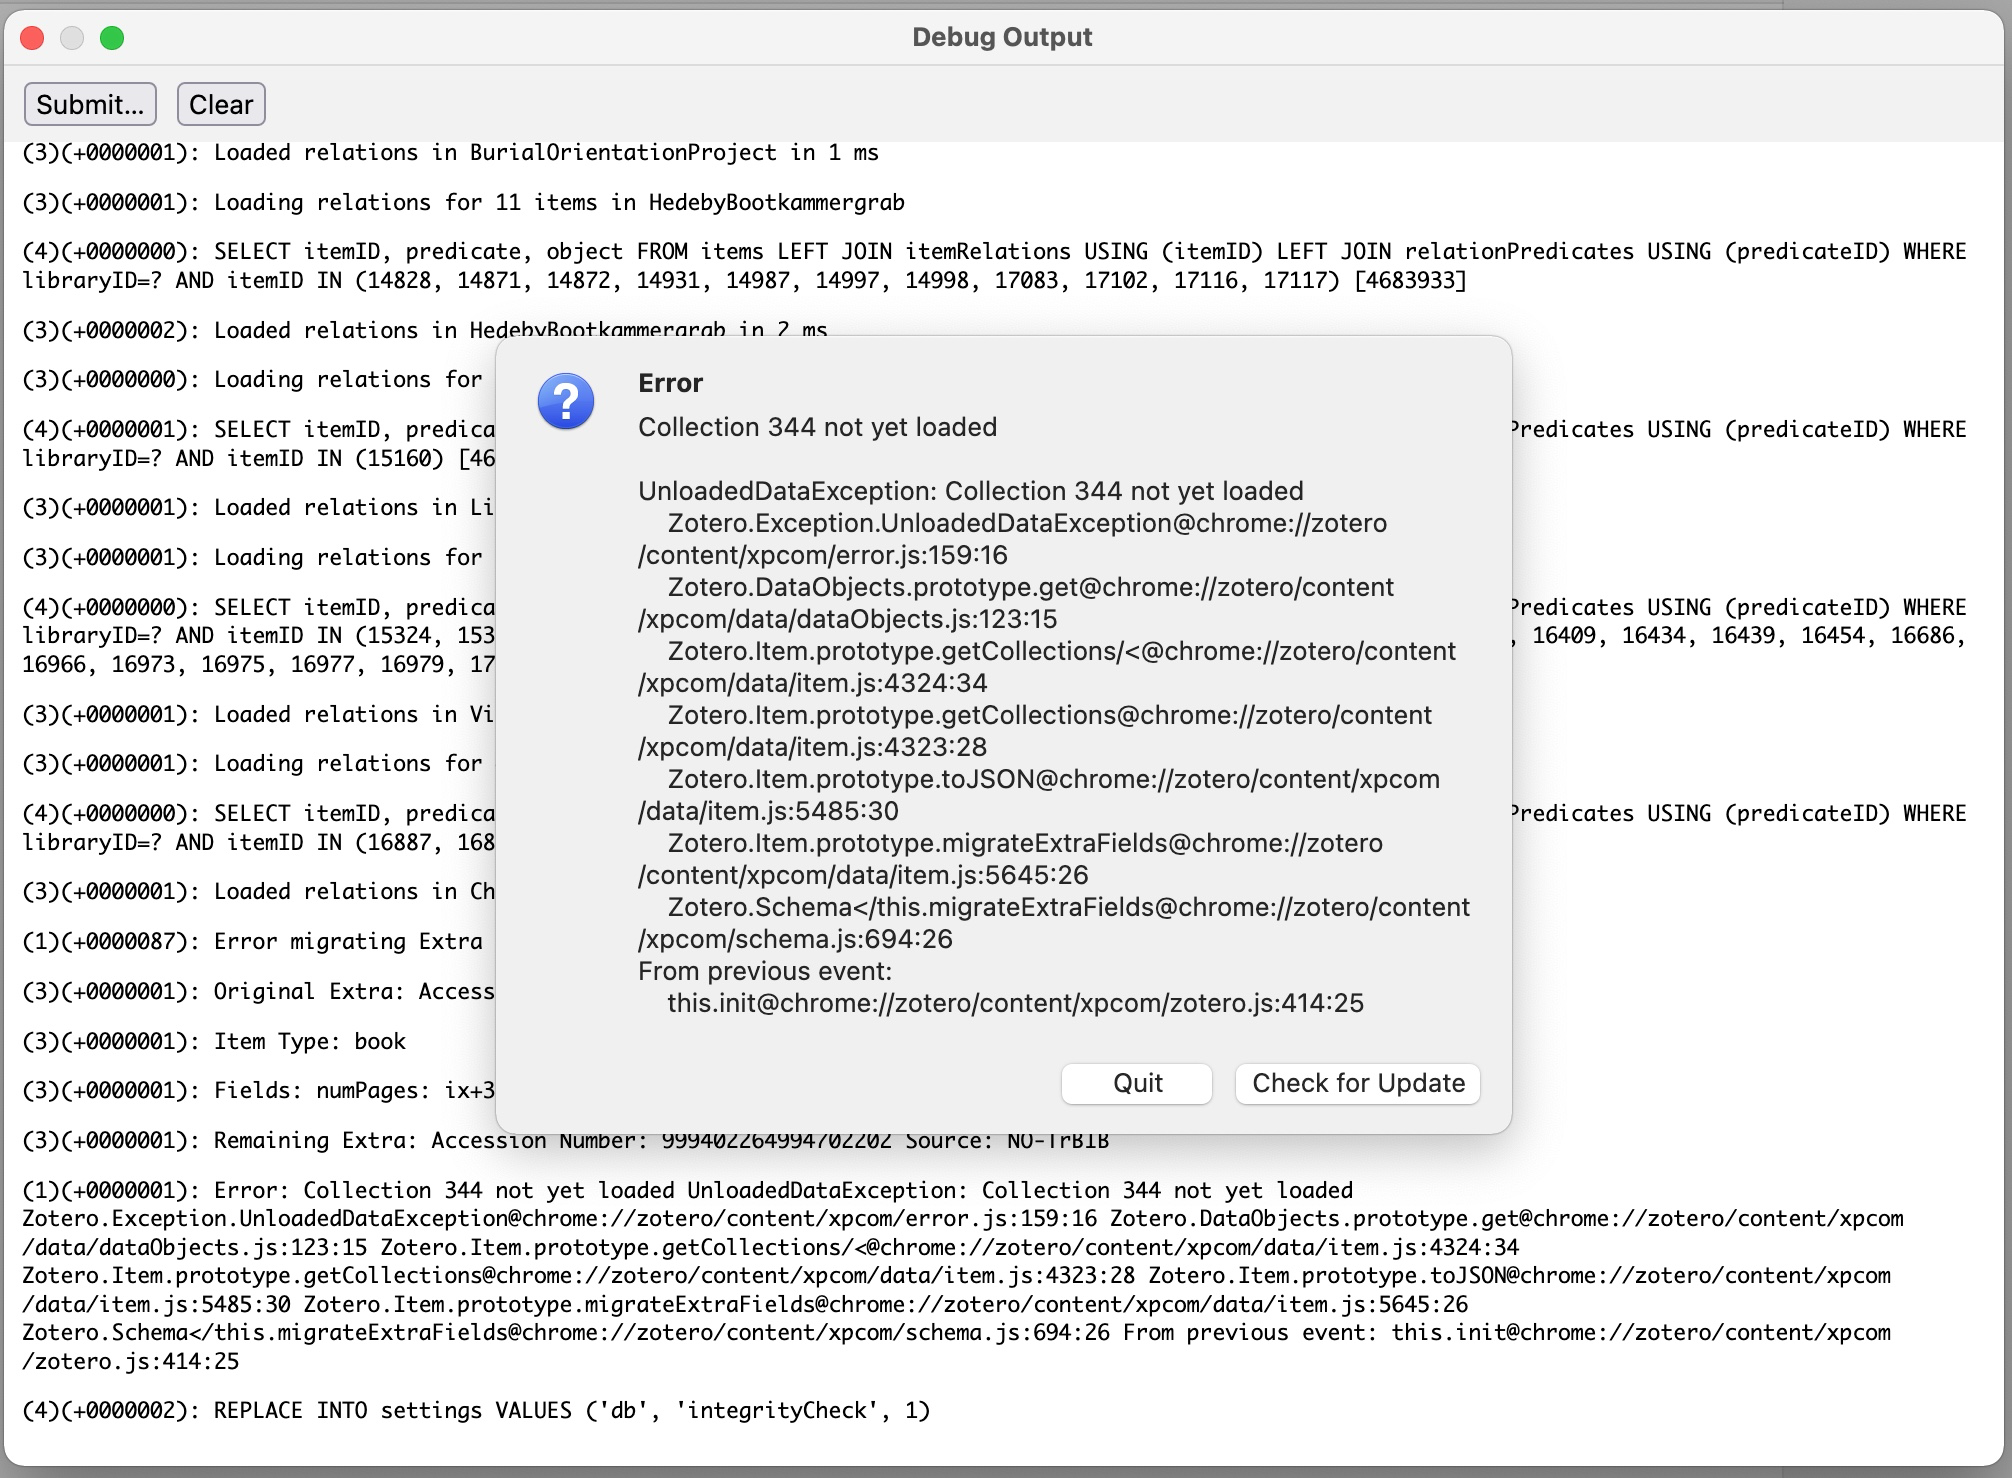Click the BurialOrientationProject log line
Screen dimensions: 2012x1478
(x=450, y=153)
